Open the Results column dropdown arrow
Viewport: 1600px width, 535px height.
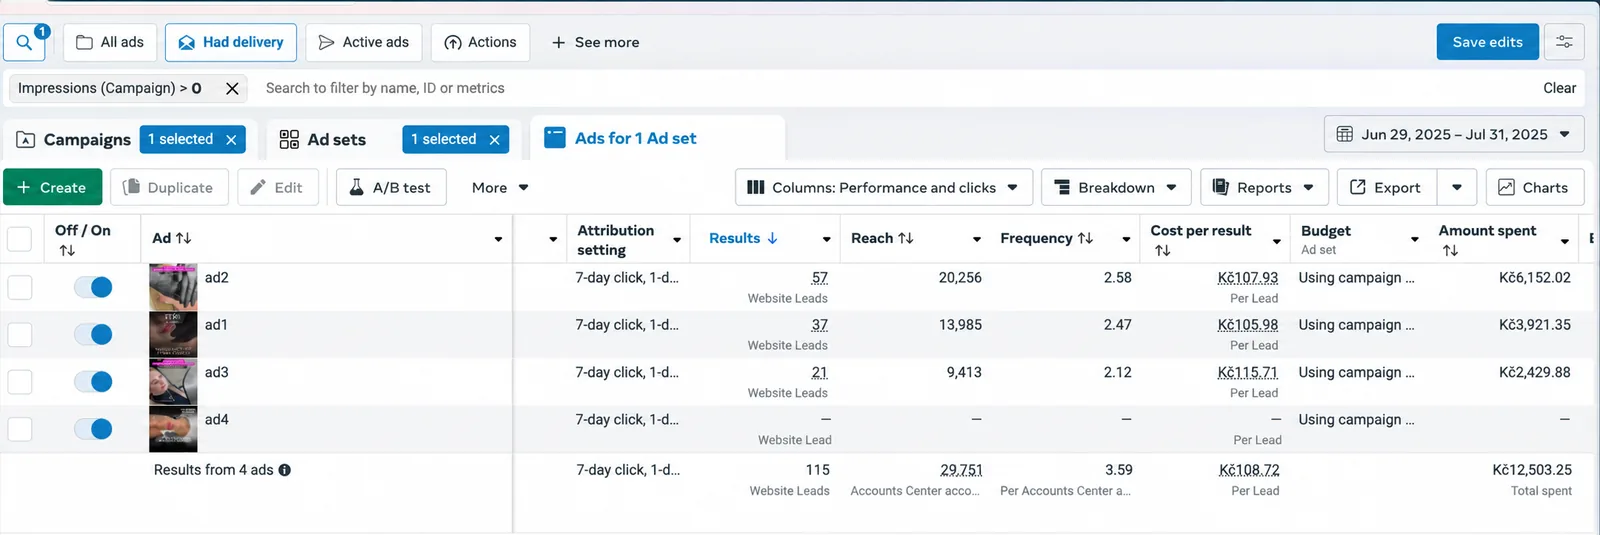click(x=826, y=239)
